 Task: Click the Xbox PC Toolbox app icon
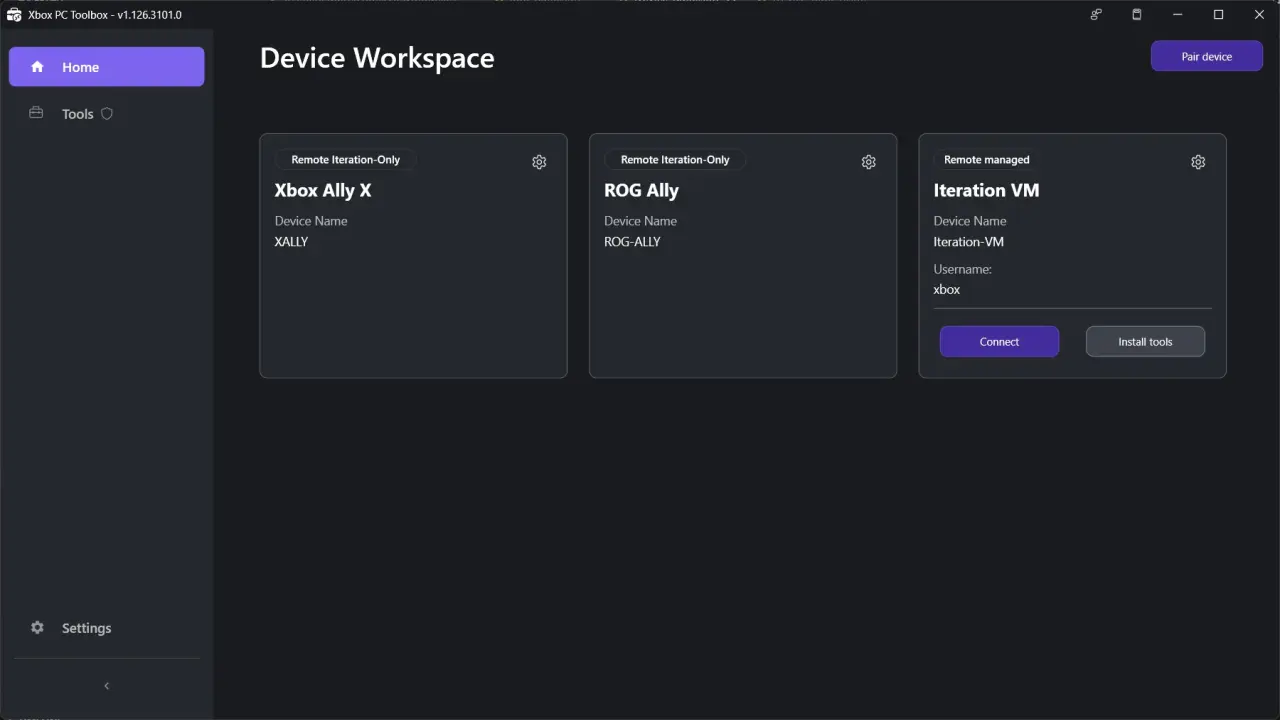tap(14, 14)
